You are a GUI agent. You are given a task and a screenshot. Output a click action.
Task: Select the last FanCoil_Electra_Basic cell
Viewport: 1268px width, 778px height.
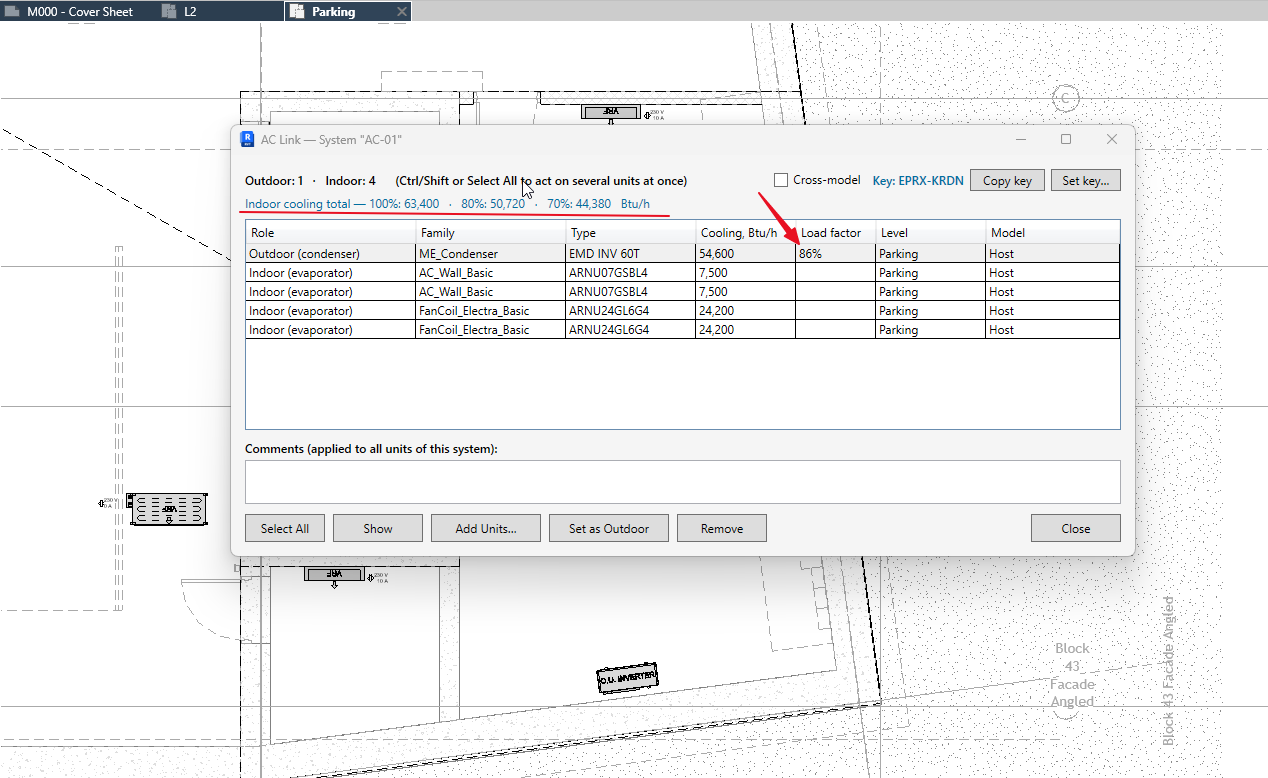(x=491, y=330)
